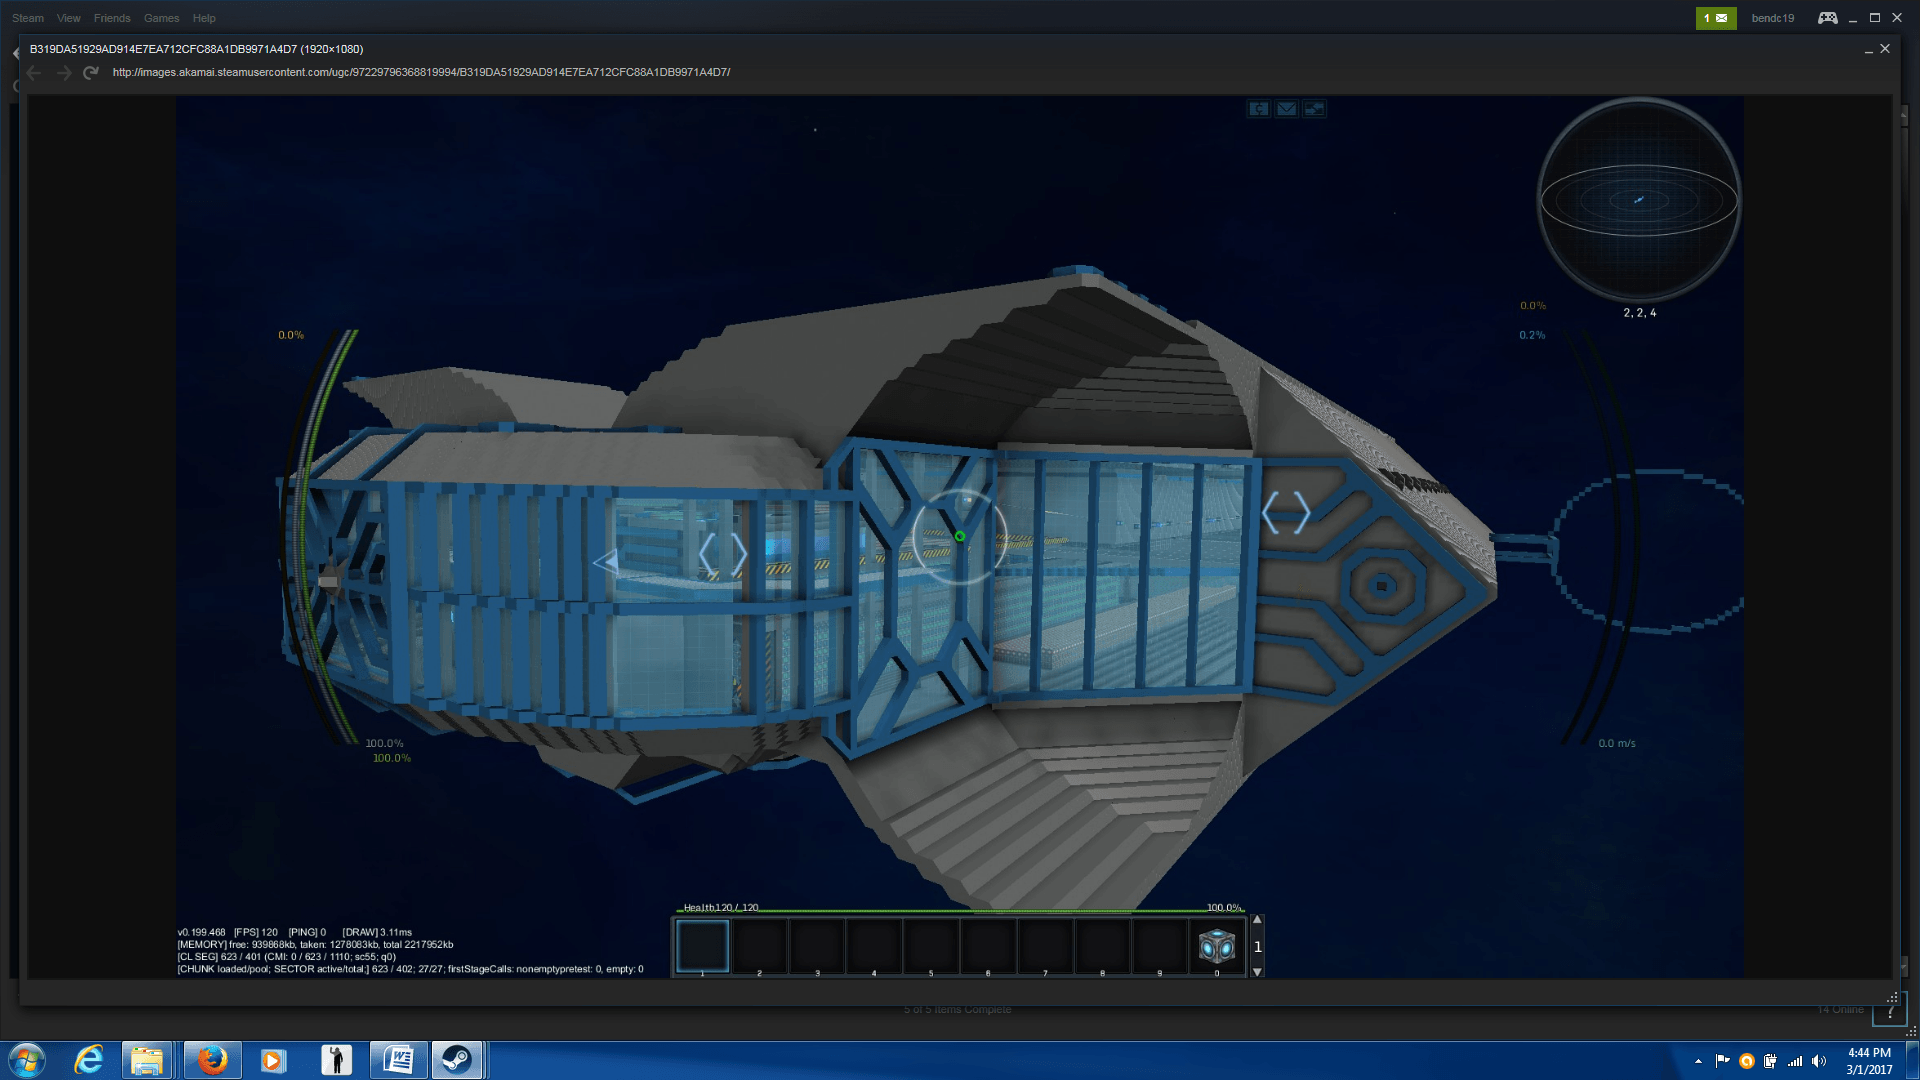
Task: Open the Friends menu
Action: point(112,18)
